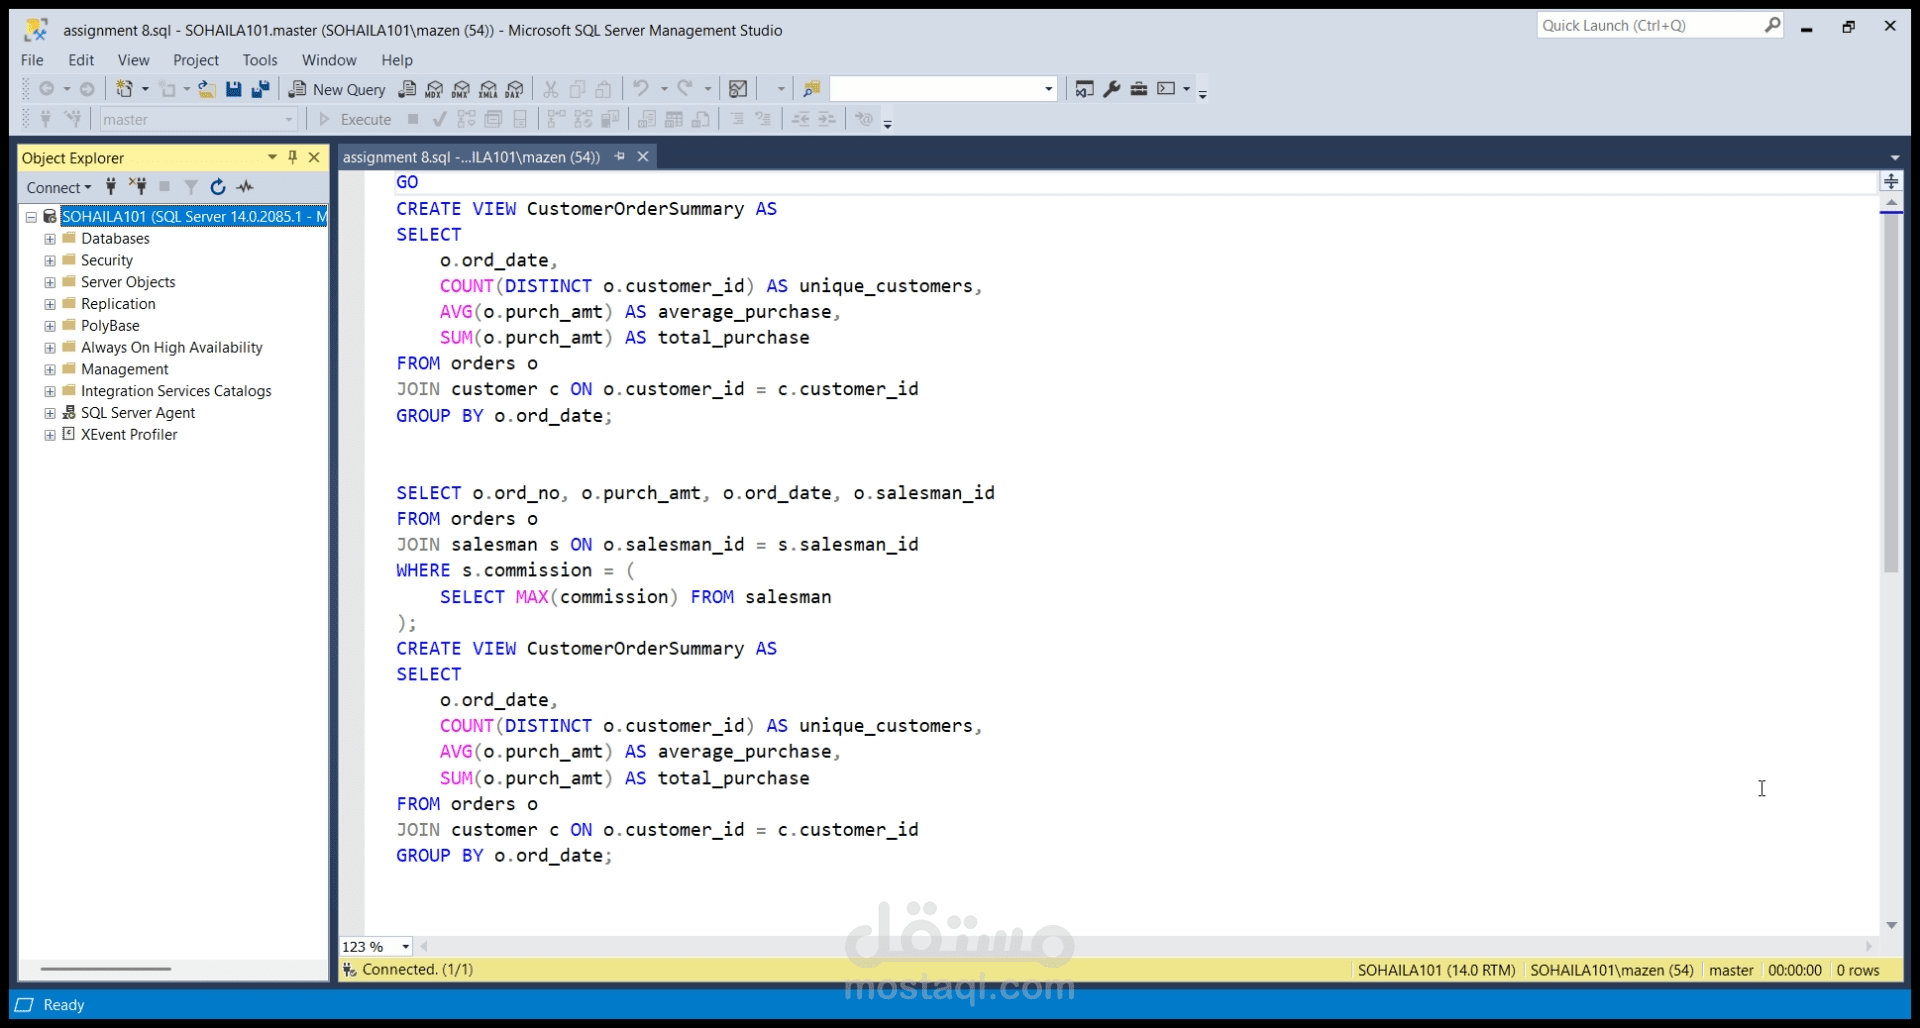Click the Activity Monitor pulse icon in Object Explorer
This screenshot has width=1920, height=1028.
(x=245, y=187)
